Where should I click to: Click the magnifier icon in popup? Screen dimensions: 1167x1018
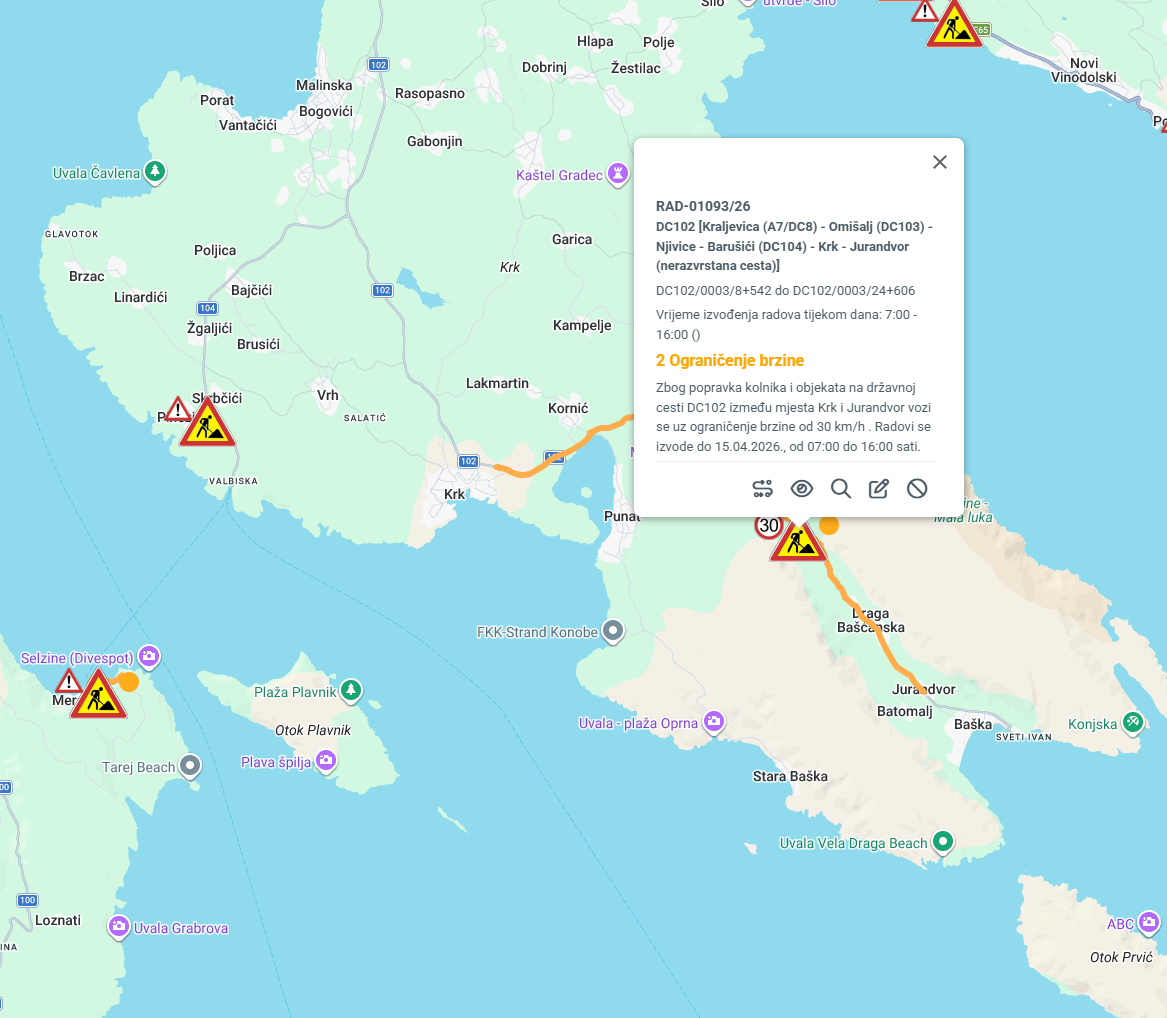point(840,488)
